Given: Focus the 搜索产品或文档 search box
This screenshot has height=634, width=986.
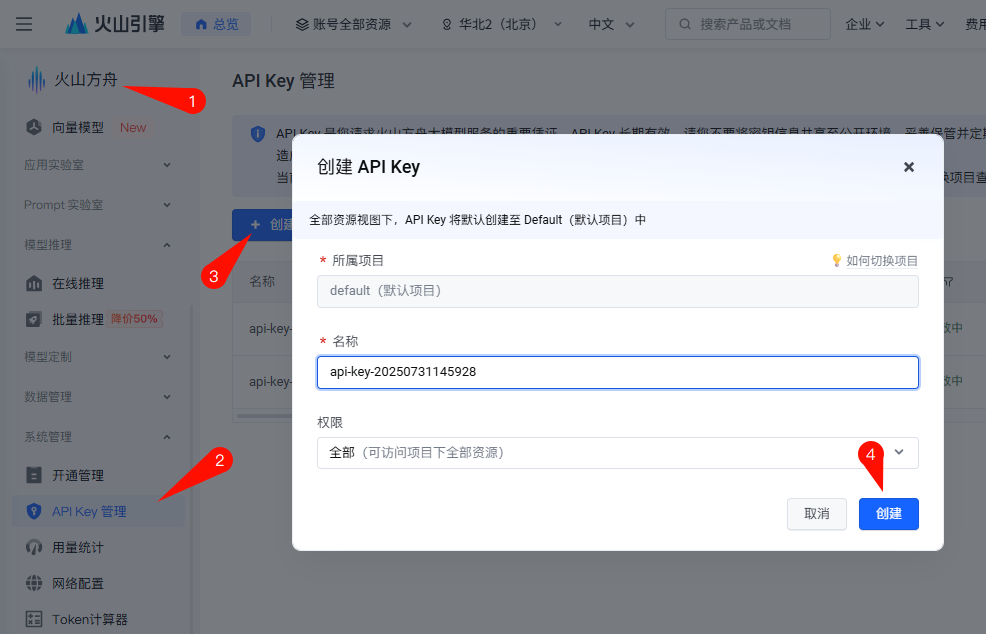Looking at the screenshot, I should click(748, 25).
